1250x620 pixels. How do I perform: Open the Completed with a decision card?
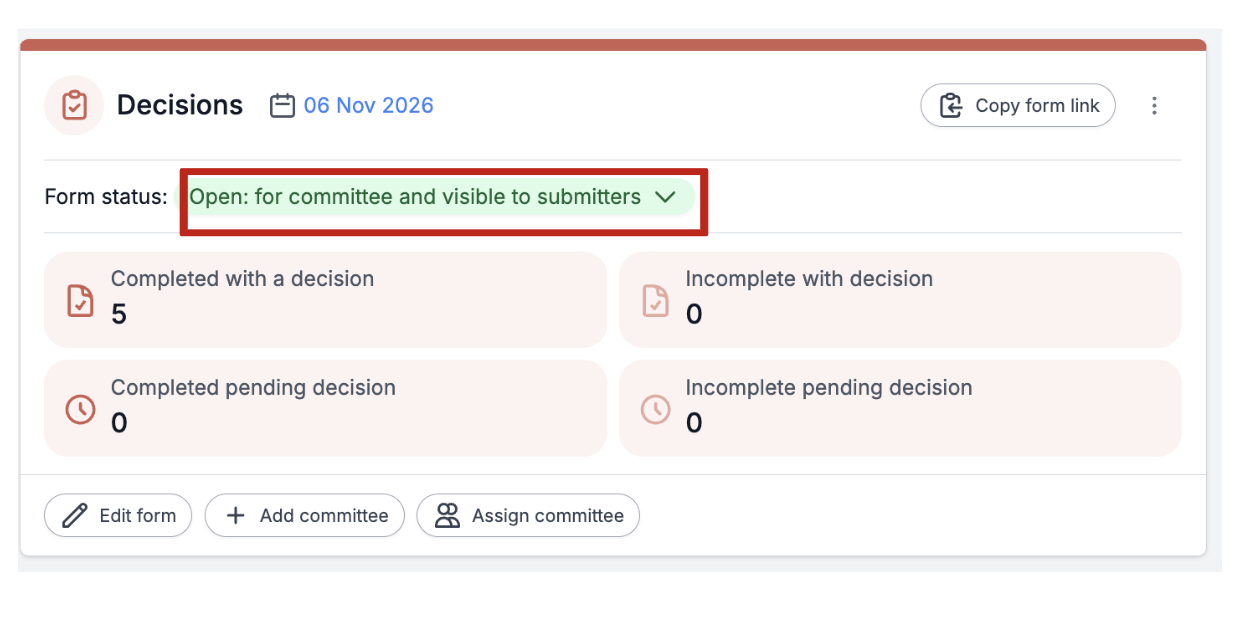(326, 300)
